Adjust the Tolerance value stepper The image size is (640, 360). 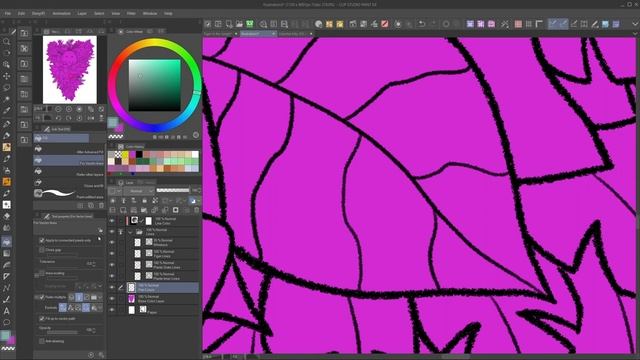(95, 264)
